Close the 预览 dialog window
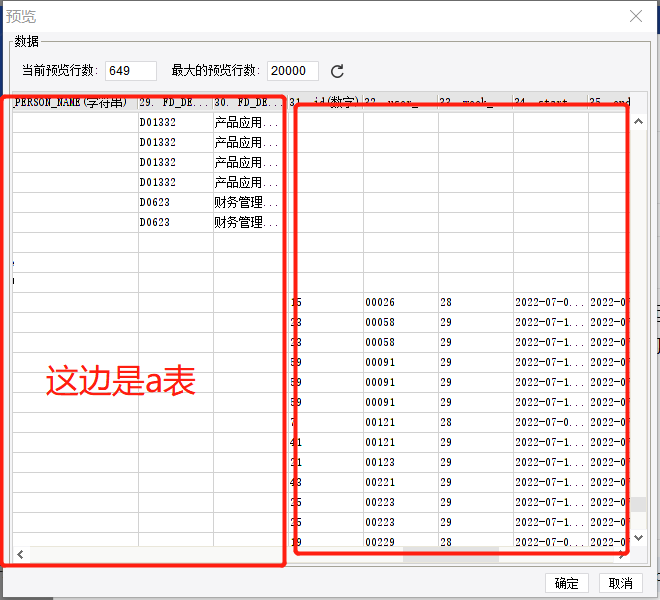Image resolution: width=660 pixels, height=600 pixels. [x=636, y=16]
